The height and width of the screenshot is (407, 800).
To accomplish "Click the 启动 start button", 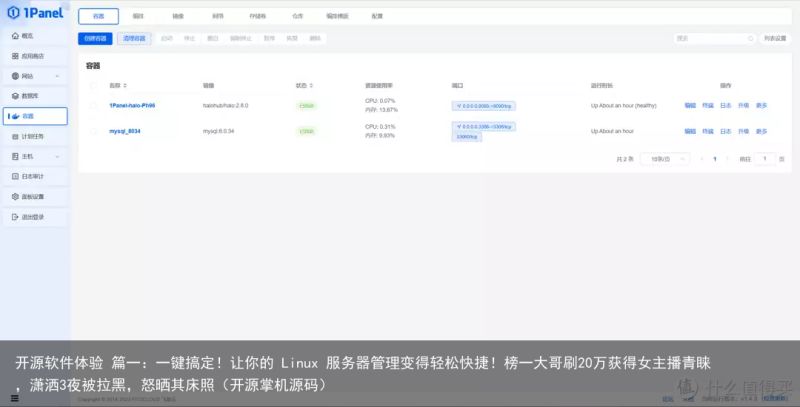I will pos(167,38).
